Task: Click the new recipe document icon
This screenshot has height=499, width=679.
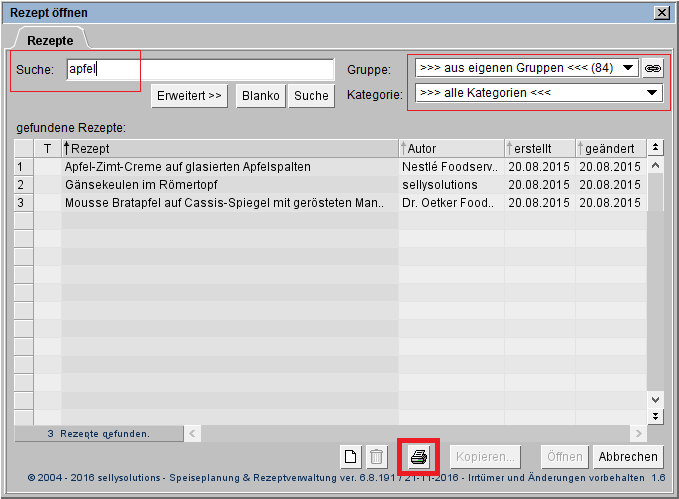Action: click(351, 457)
